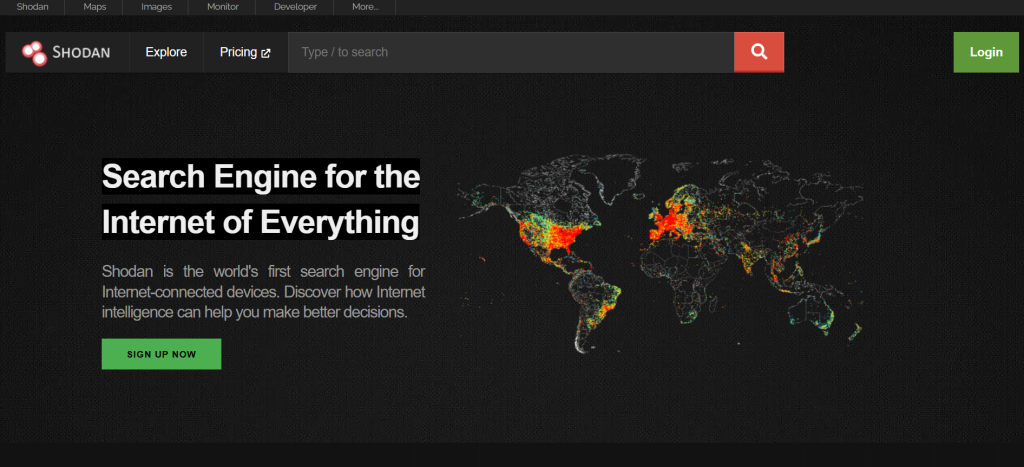Viewport: 1024px width, 467px height.
Task: Open Maps in the top bar
Action: (x=95, y=7)
